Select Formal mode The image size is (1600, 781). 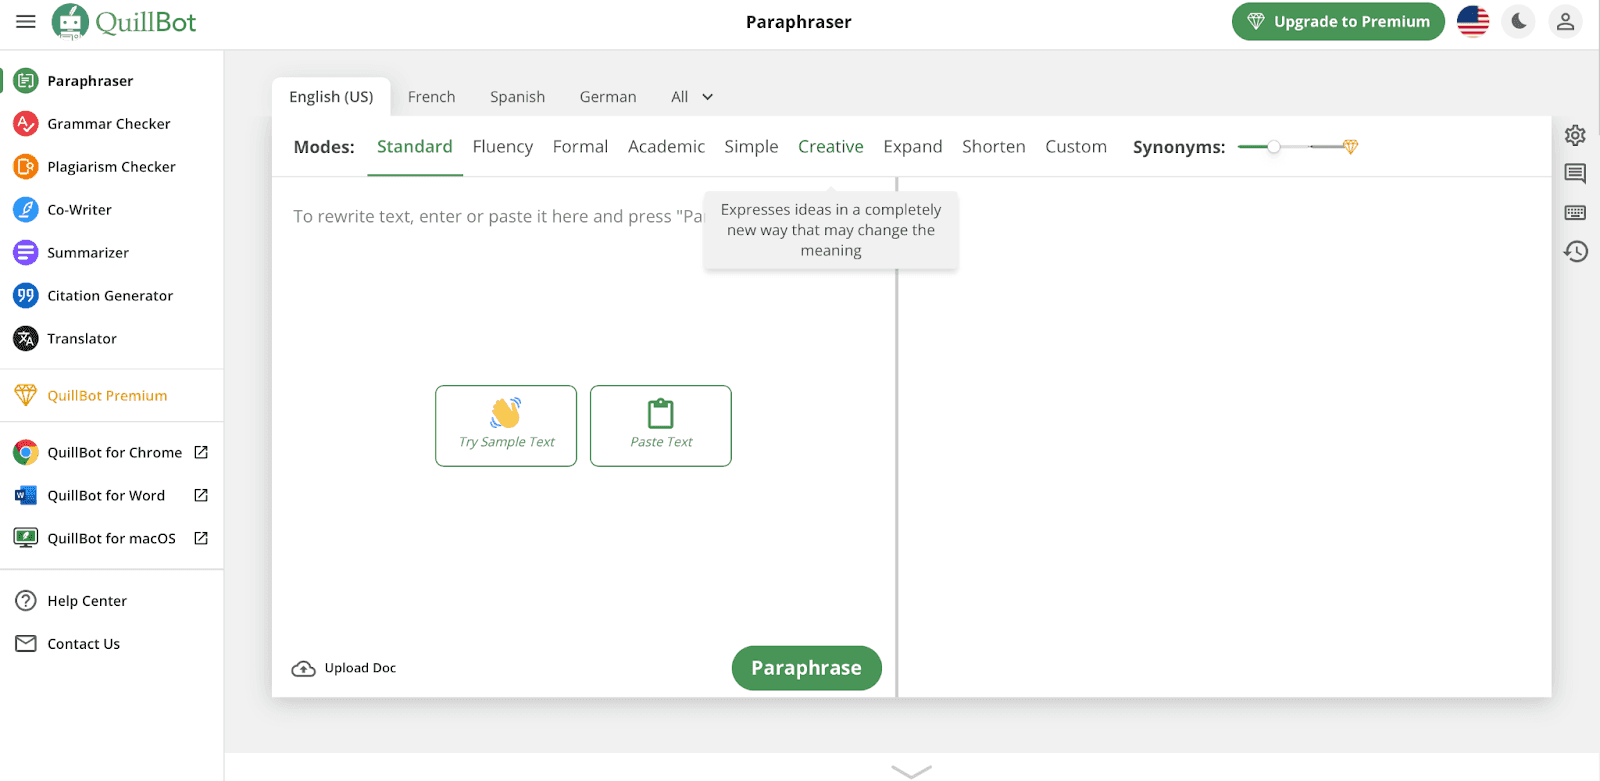[x=580, y=147]
